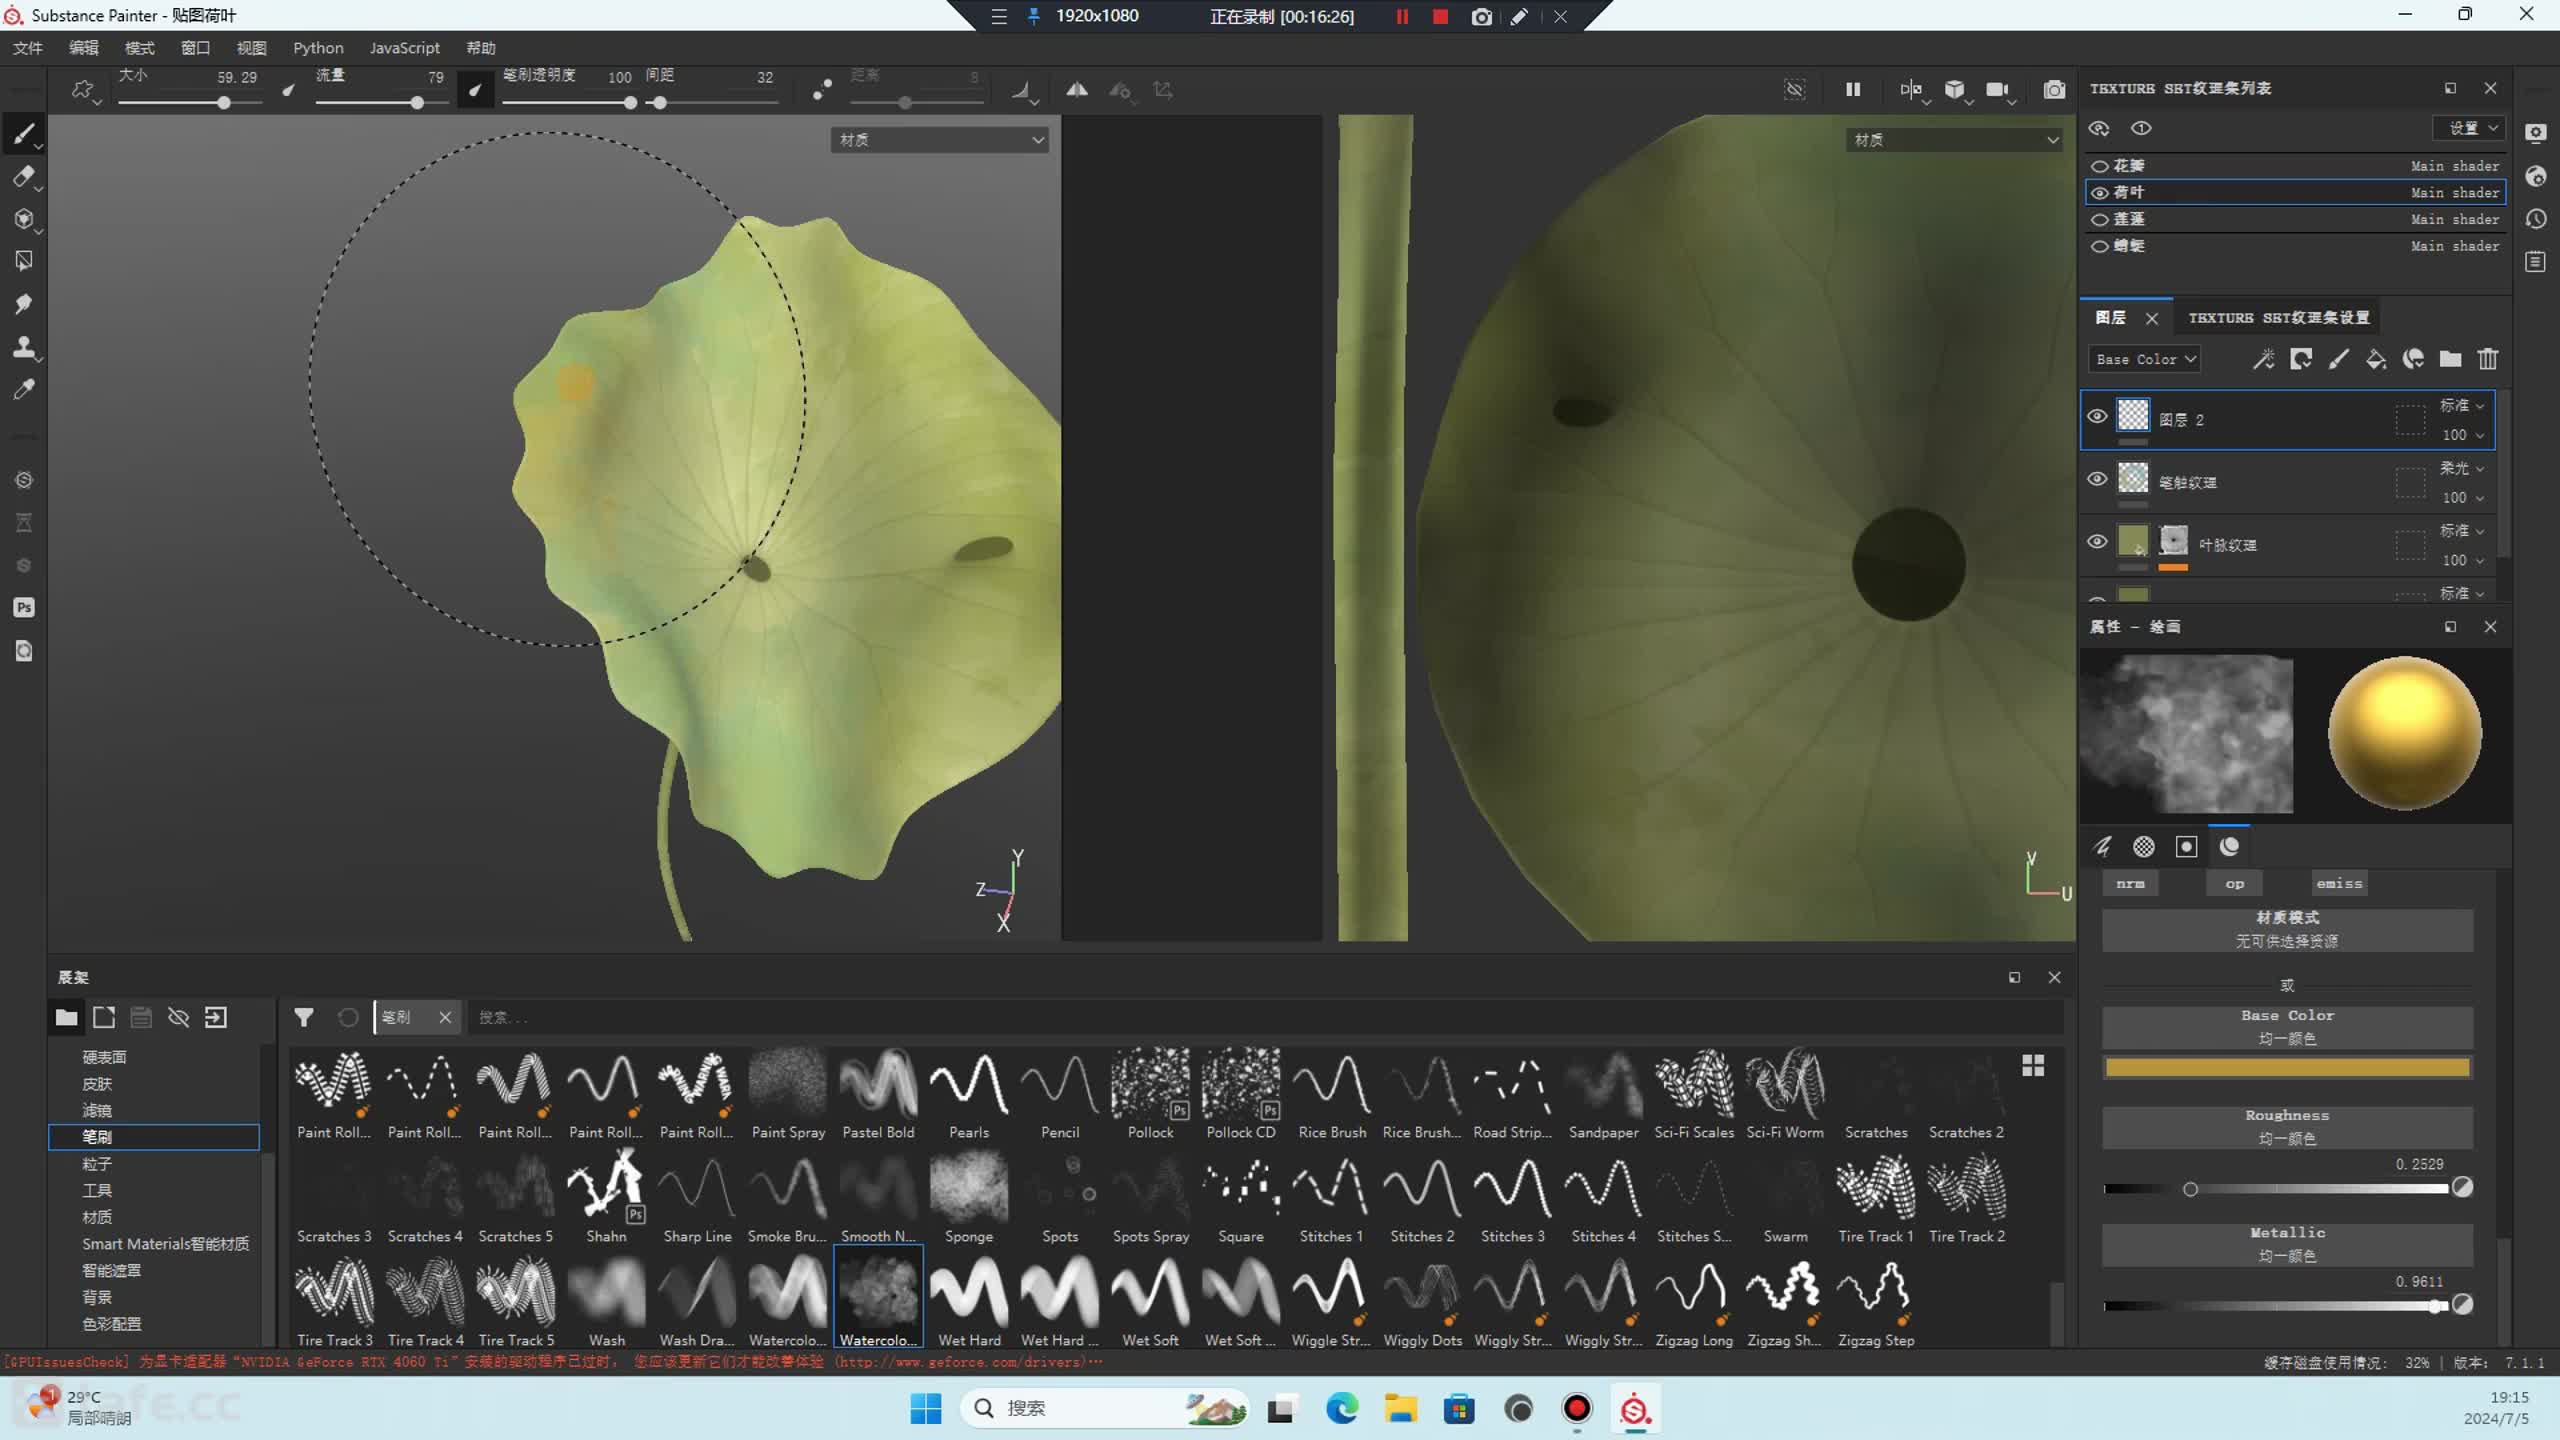The height and width of the screenshot is (1440, 2560).
Task: Open Base Color channel dropdown
Action: [2144, 359]
